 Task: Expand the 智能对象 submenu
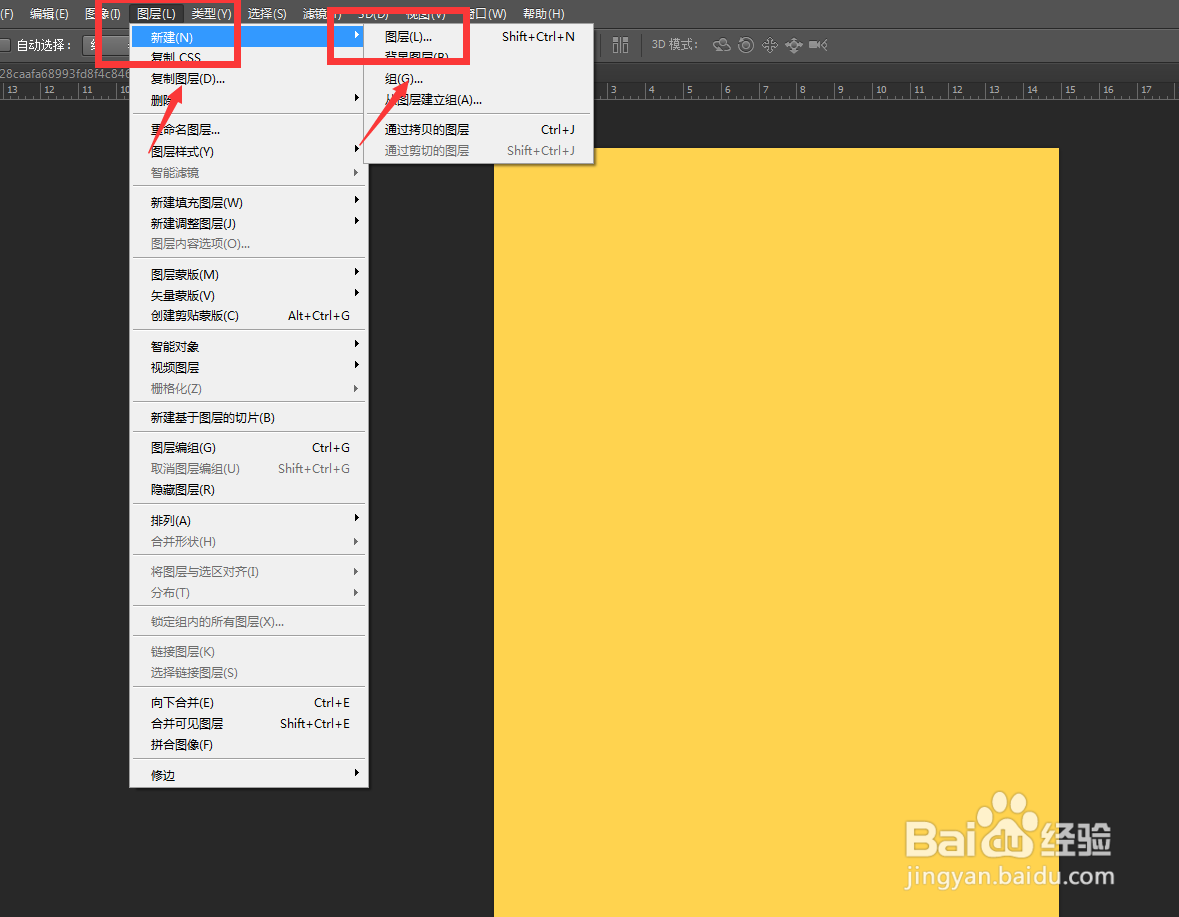(x=248, y=347)
